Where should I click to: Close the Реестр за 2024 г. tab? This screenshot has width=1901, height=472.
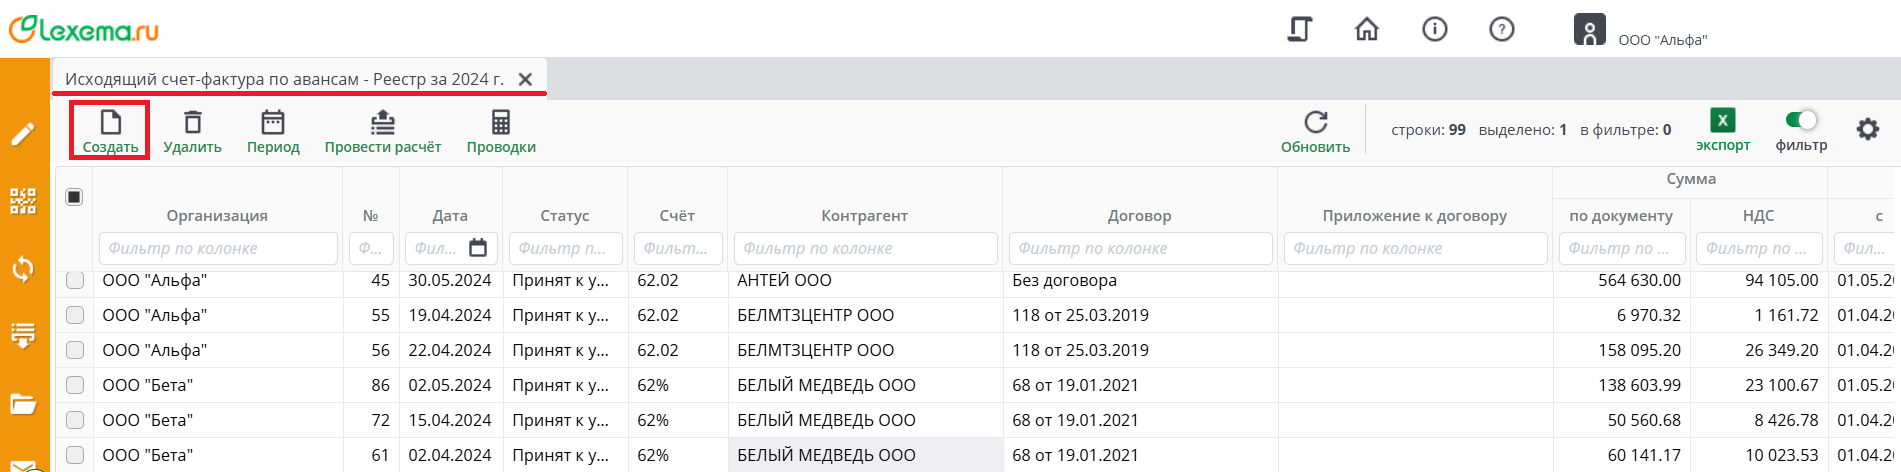[x=525, y=79]
